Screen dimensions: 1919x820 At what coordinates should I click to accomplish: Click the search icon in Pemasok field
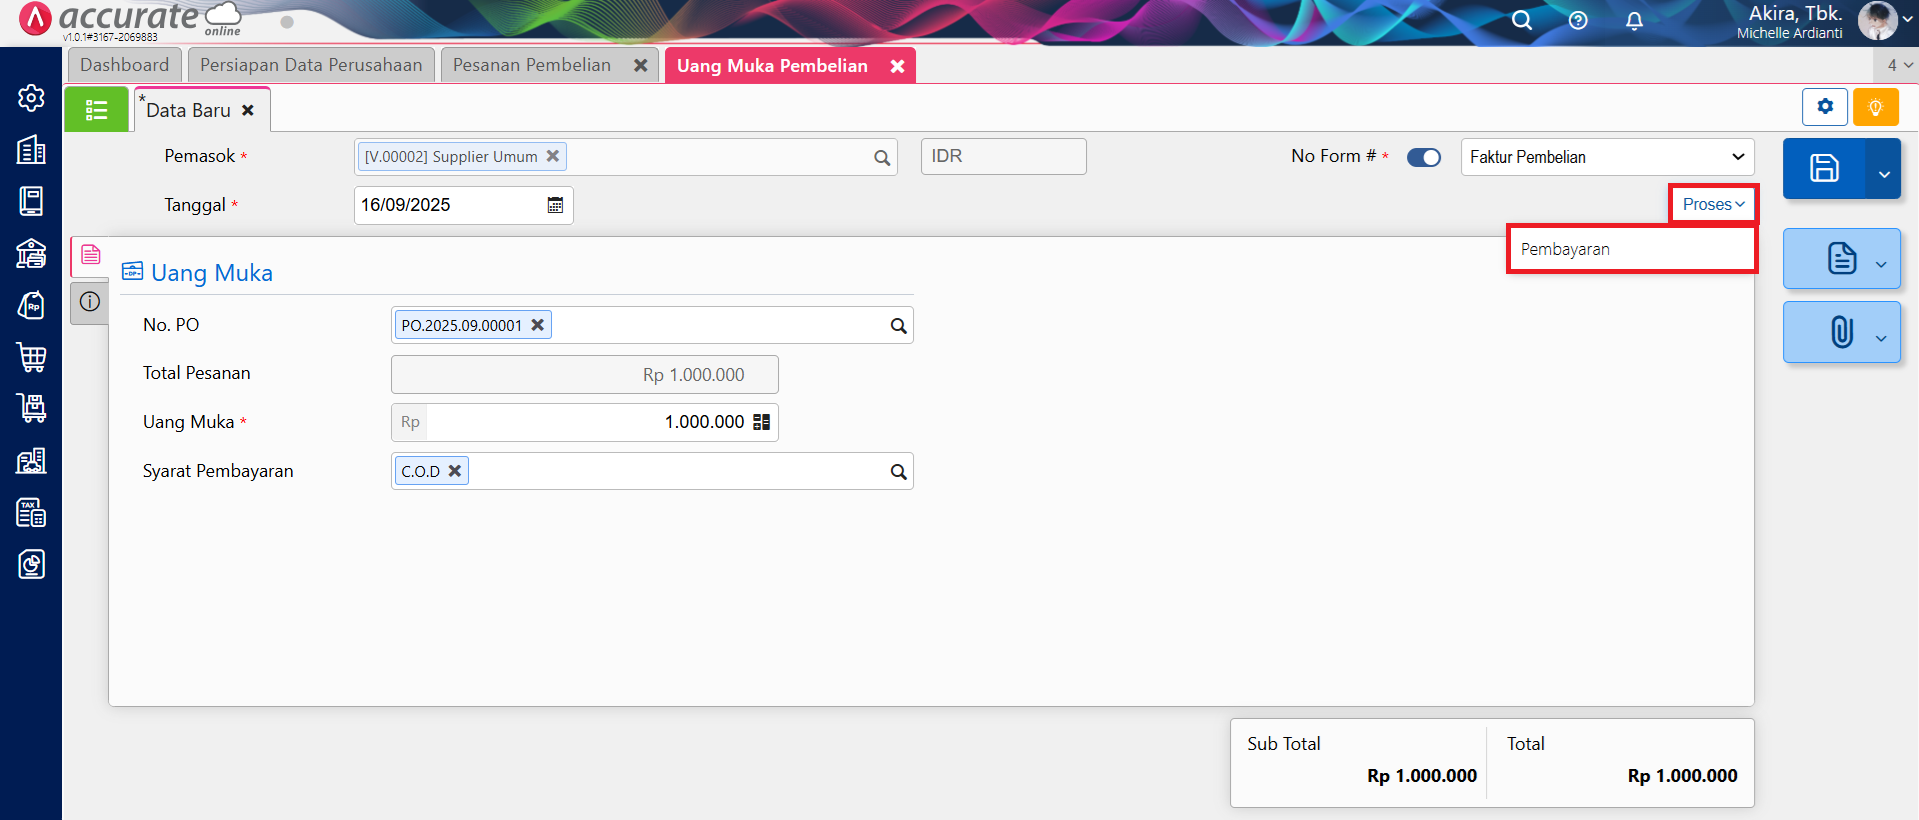click(881, 158)
